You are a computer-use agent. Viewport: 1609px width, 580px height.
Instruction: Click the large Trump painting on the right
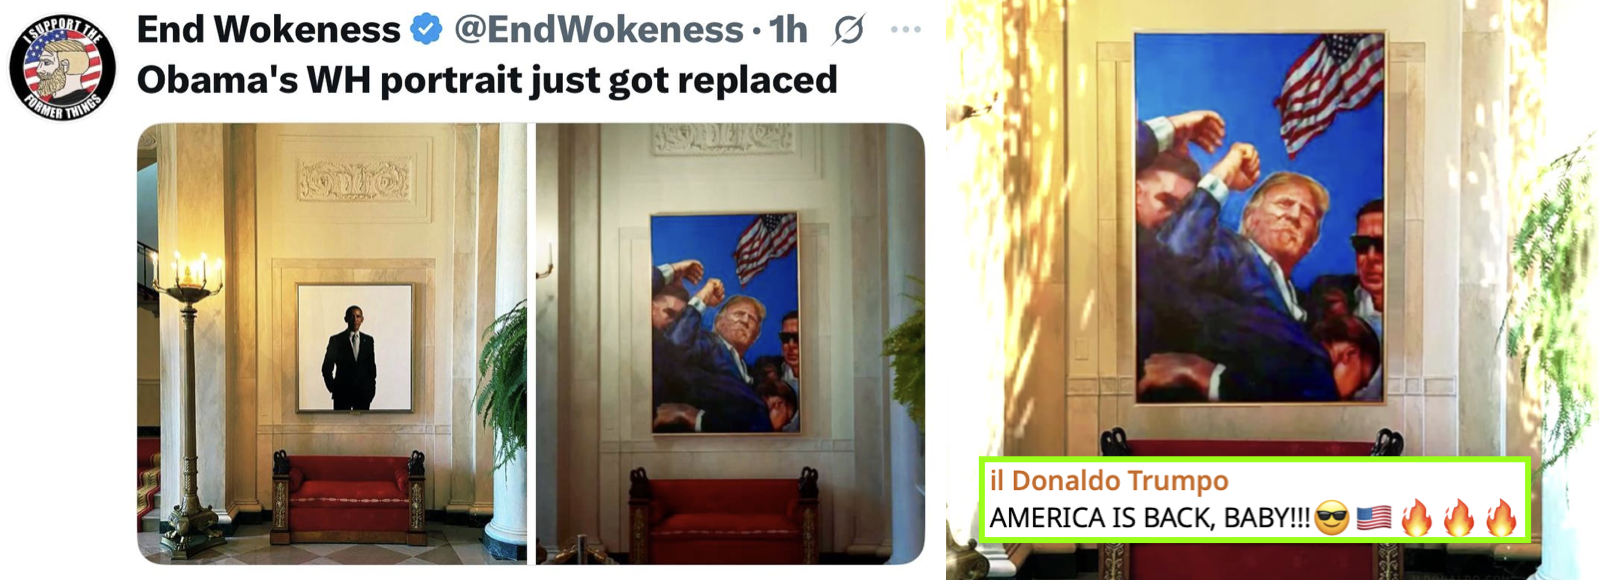click(x=1260, y=216)
